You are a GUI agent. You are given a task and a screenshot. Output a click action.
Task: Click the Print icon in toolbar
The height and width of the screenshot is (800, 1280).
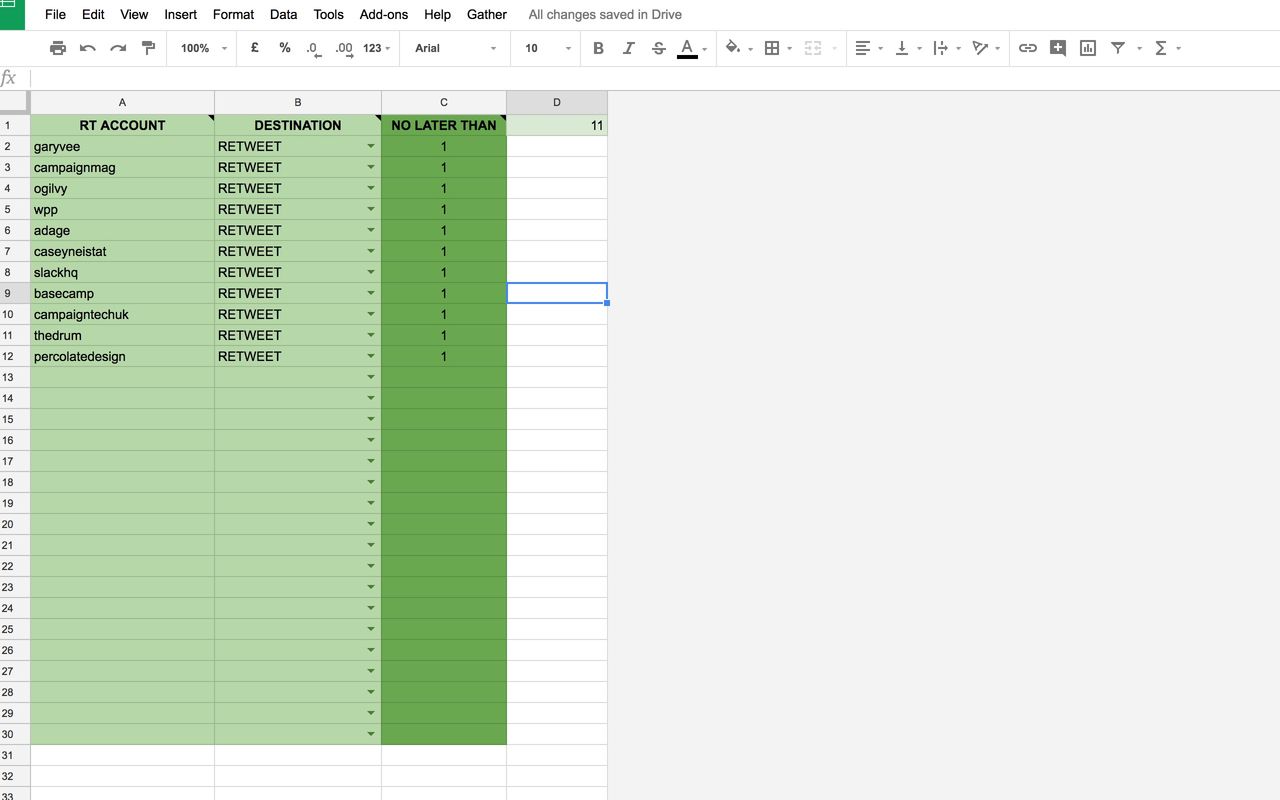pyautogui.click(x=58, y=48)
